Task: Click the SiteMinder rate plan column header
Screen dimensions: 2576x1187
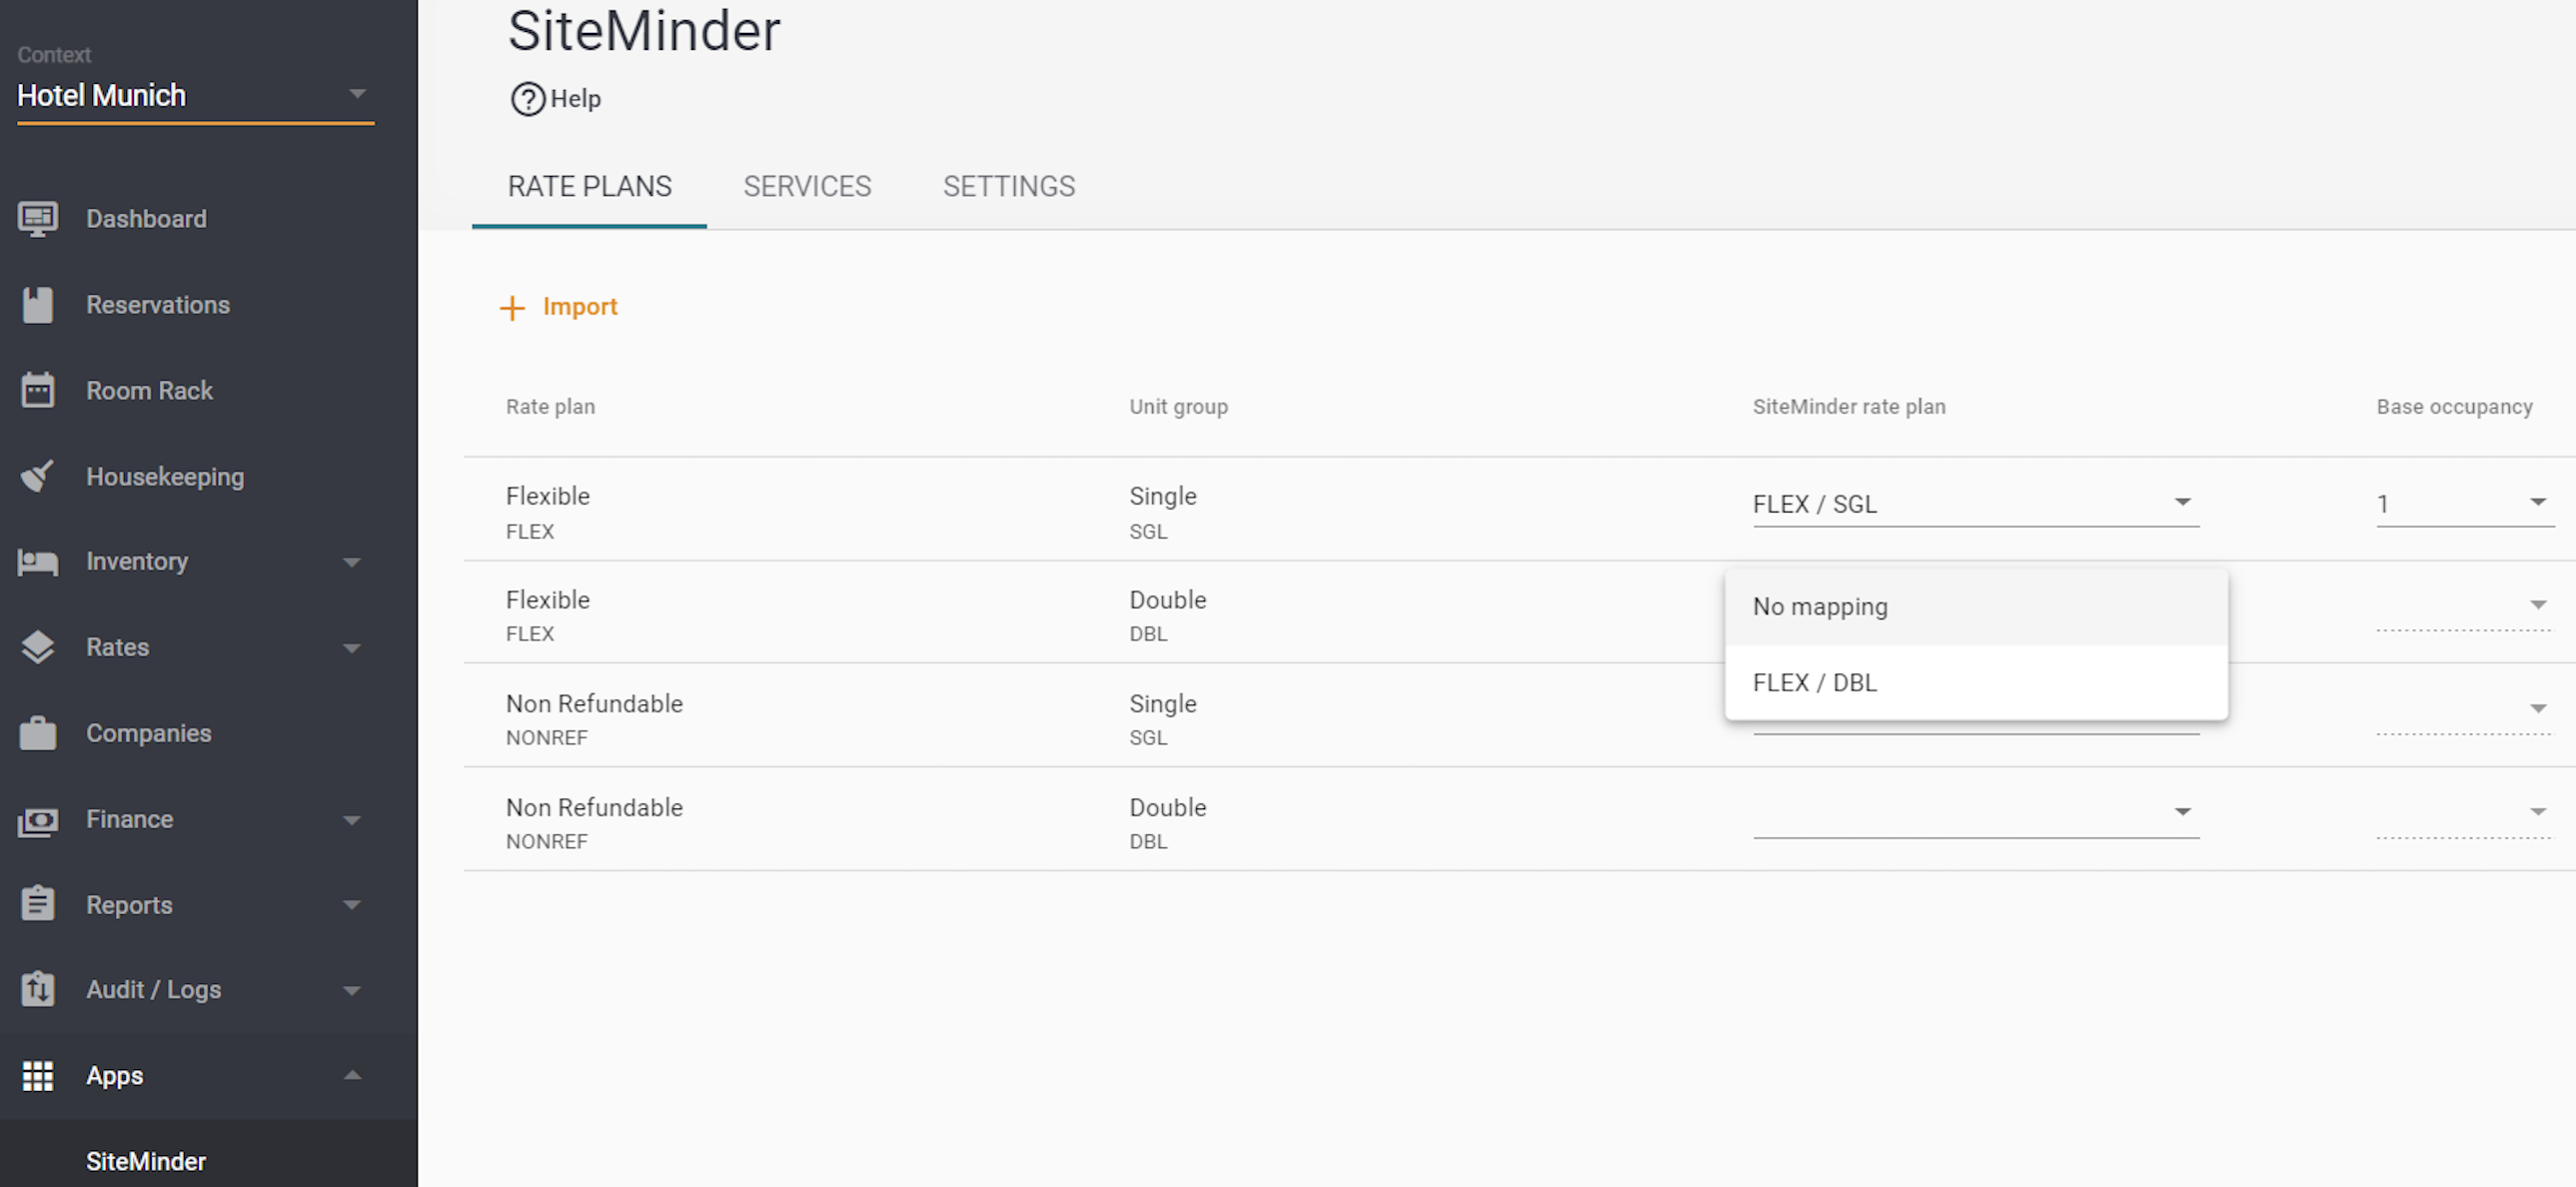Action: (1849, 407)
